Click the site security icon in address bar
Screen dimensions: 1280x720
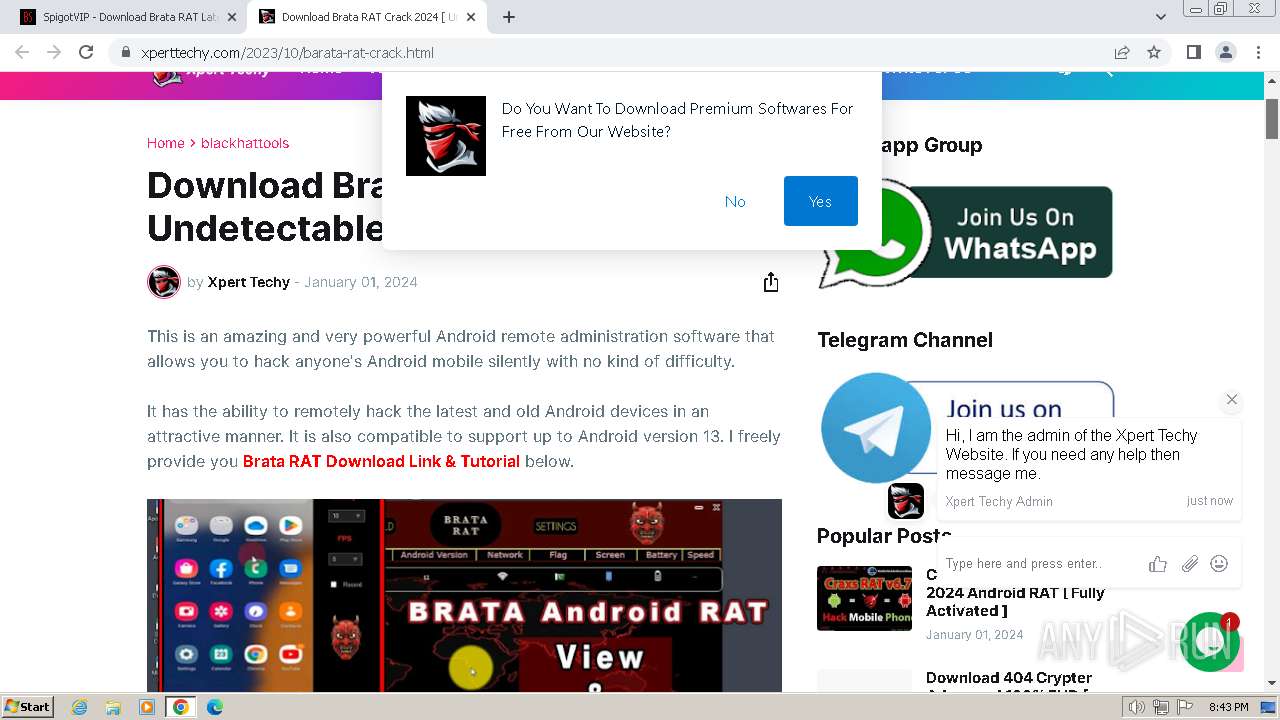125,53
